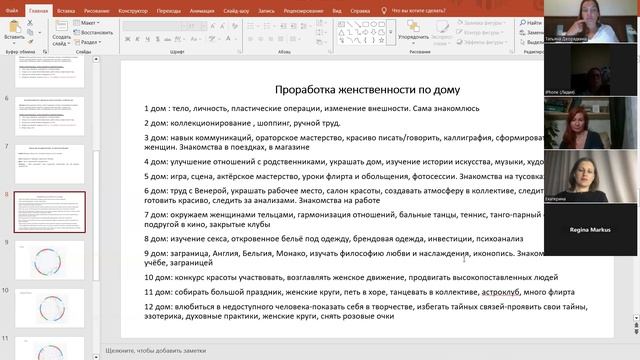This screenshot has width=640, height=360.
Task: Select the oval shape in gallery
Action: coord(373,24)
